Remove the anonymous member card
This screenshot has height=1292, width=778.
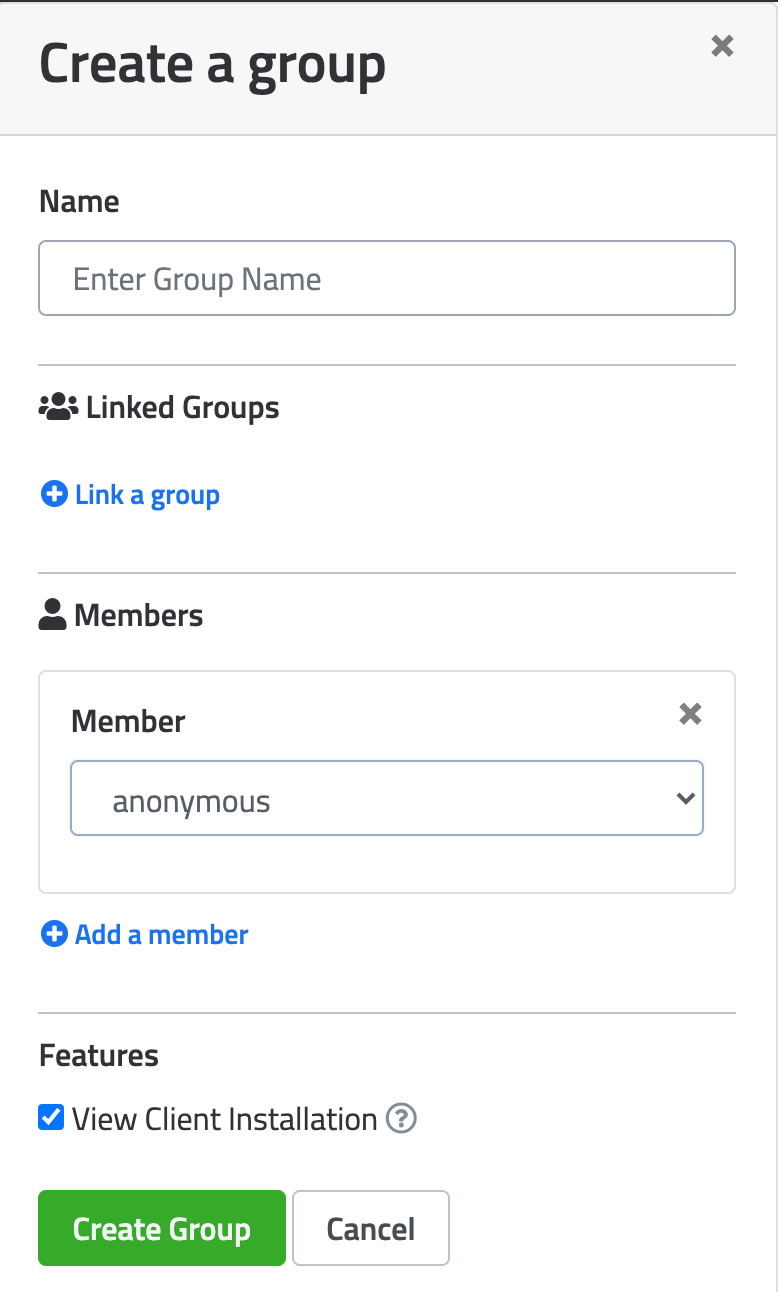(690, 714)
